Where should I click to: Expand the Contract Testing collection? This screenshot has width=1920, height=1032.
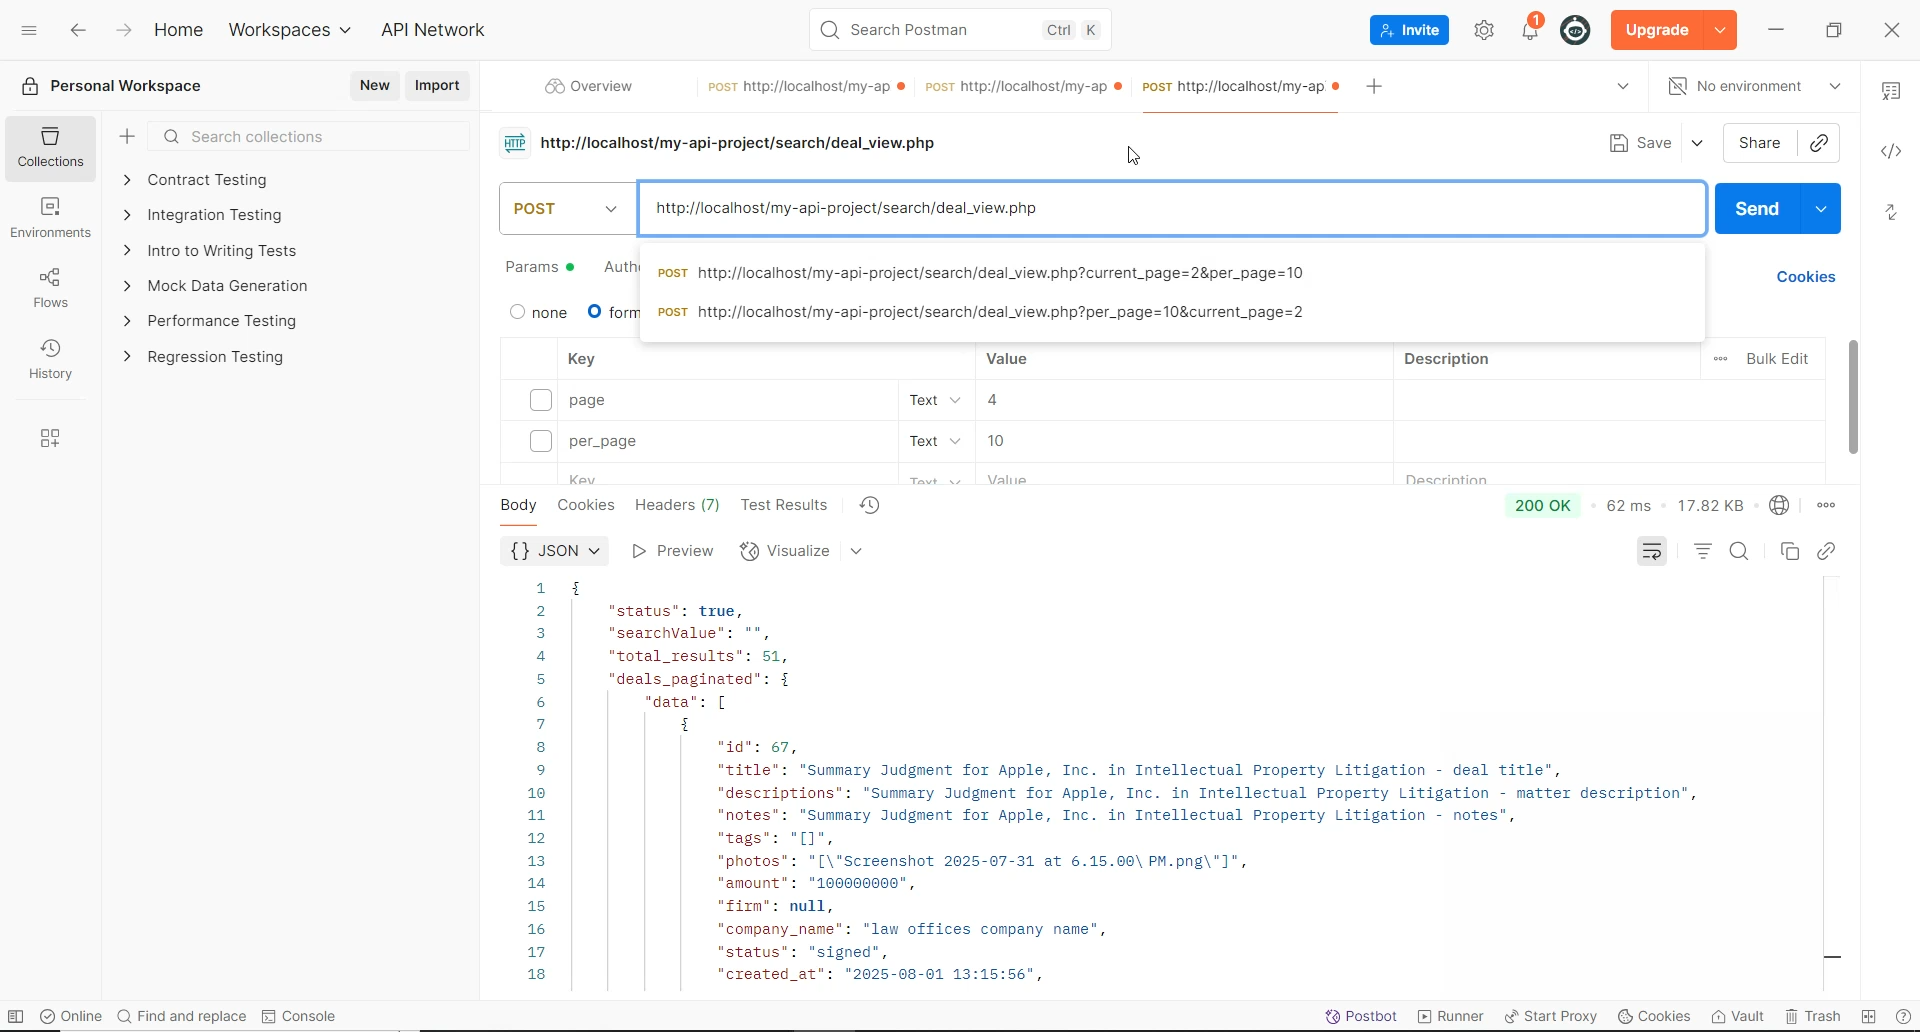pyautogui.click(x=127, y=180)
